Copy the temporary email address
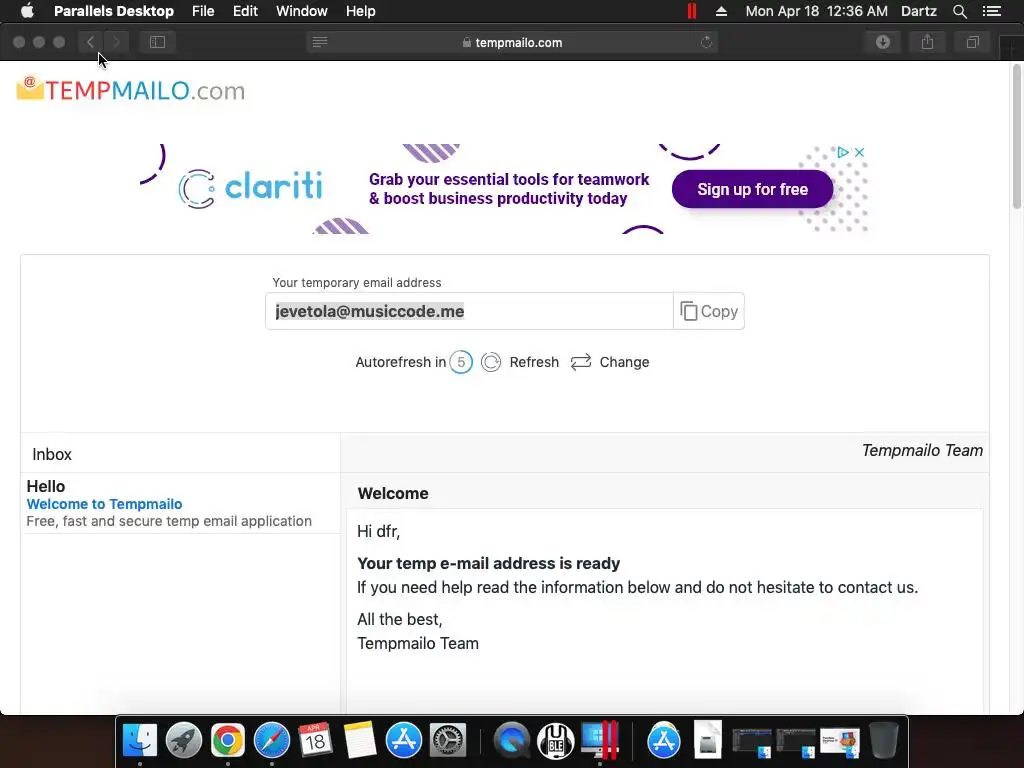This screenshot has height=768, width=1024. click(x=709, y=312)
